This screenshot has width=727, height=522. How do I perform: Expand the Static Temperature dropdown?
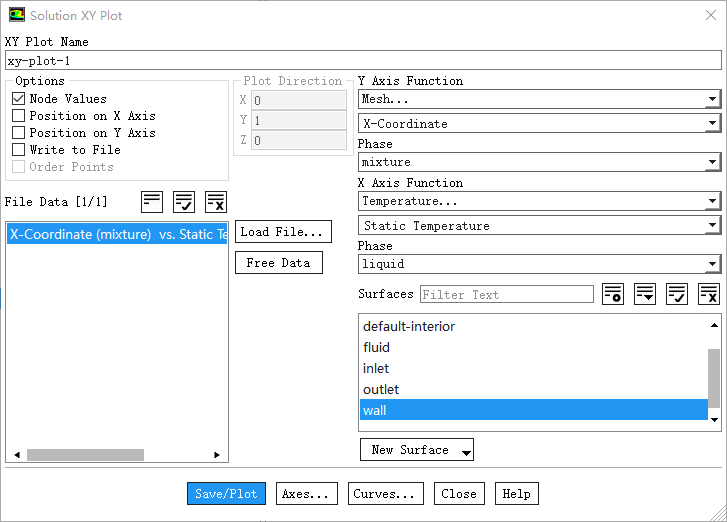[x=539, y=226]
